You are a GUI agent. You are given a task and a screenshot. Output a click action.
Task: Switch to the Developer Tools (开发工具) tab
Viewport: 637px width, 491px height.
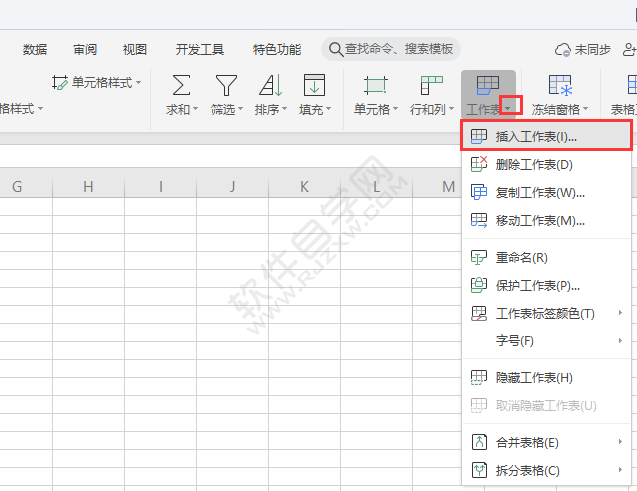tap(200, 49)
